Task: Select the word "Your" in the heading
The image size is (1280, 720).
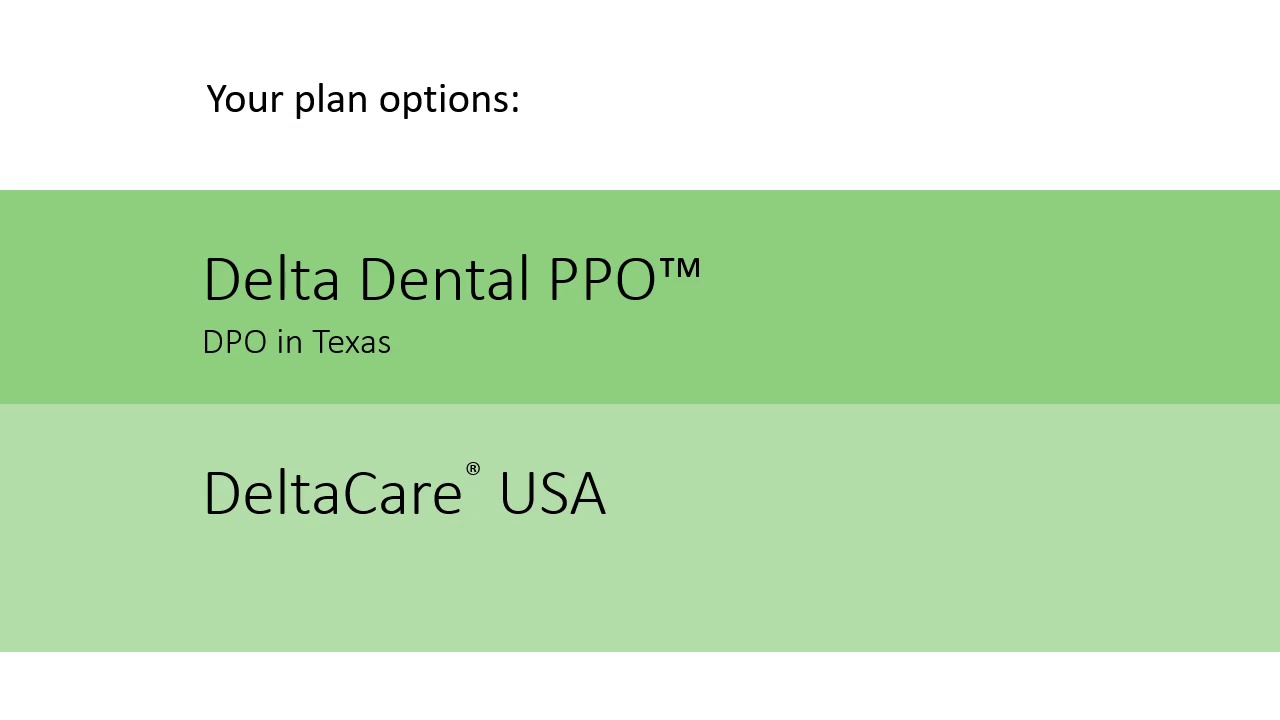Action: tap(244, 99)
